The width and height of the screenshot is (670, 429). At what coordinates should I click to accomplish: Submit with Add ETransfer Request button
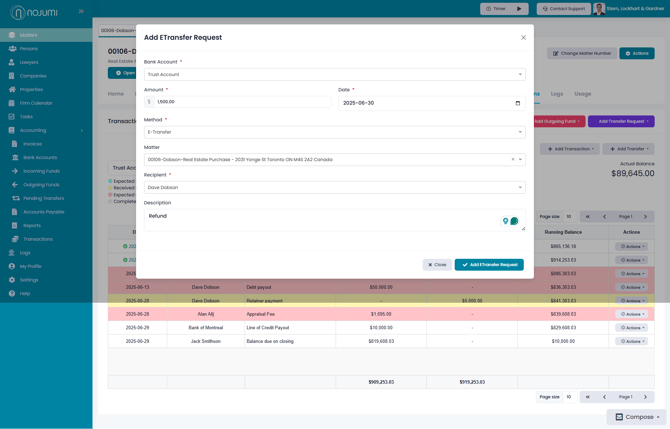pos(489,264)
